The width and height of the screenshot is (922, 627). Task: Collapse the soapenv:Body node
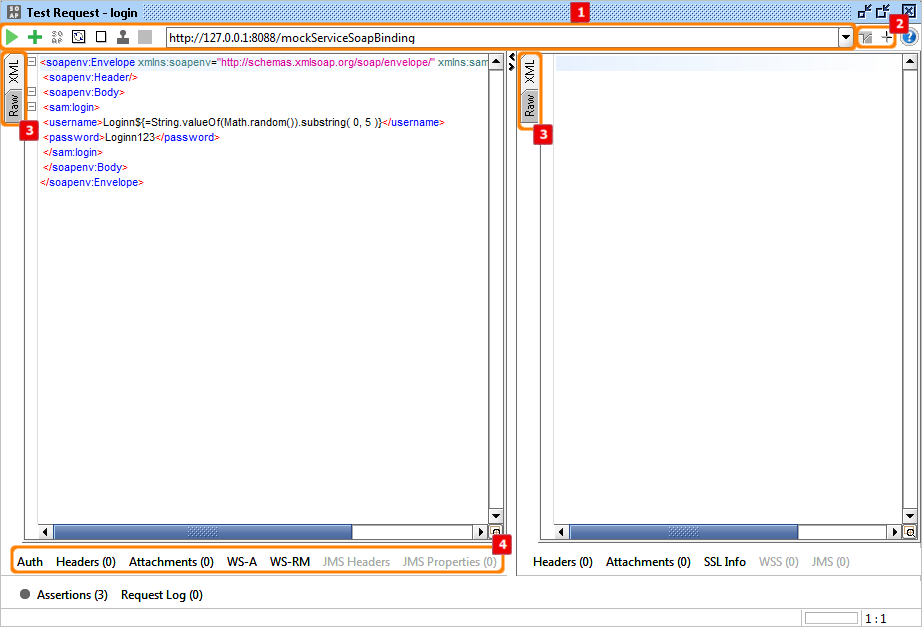tap(32, 92)
